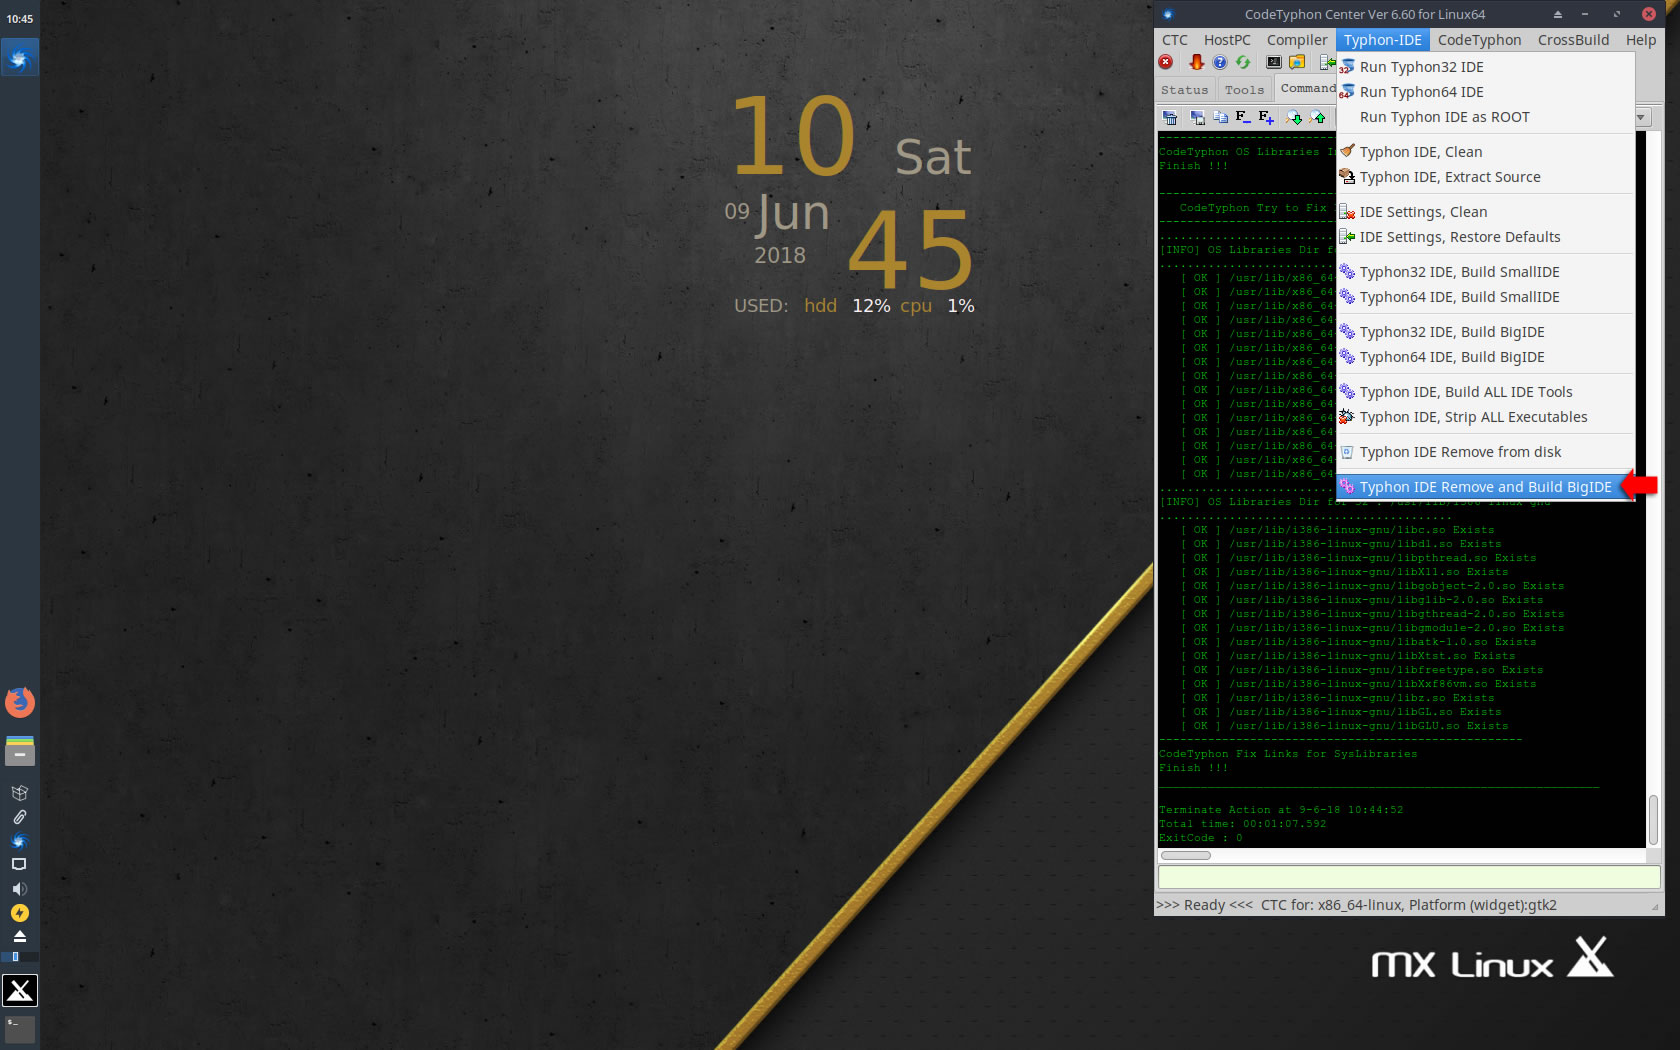Viewport: 1680px width, 1050px height.
Task: Switch to the Command tab
Action: tap(1307, 89)
